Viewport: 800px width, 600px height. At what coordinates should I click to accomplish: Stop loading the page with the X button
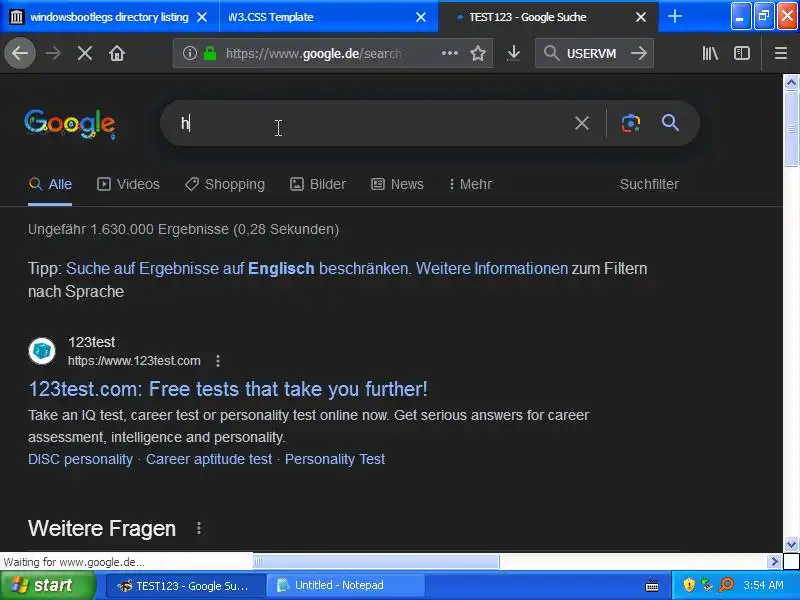pyautogui.click(x=85, y=53)
